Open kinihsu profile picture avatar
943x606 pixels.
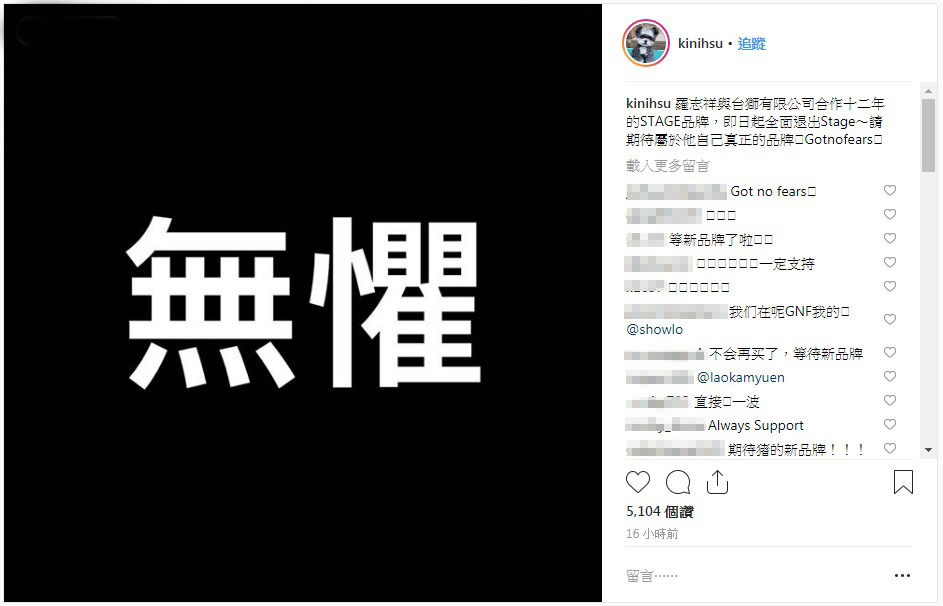click(x=646, y=43)
